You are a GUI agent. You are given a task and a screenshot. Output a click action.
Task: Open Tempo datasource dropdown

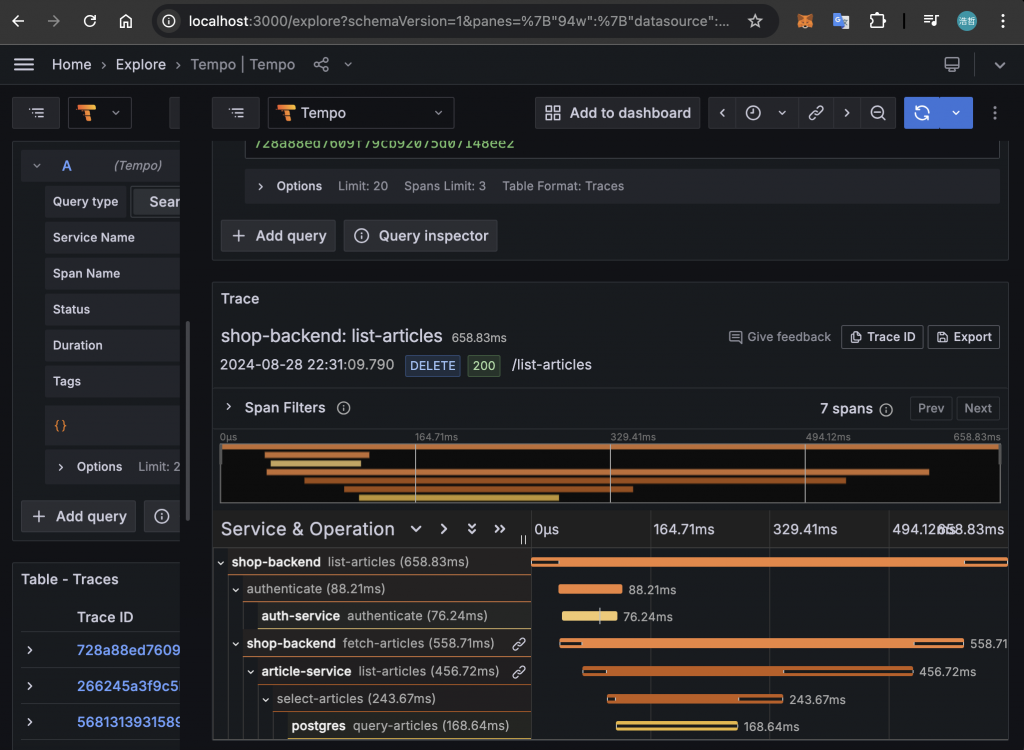[x=361, y=113]
